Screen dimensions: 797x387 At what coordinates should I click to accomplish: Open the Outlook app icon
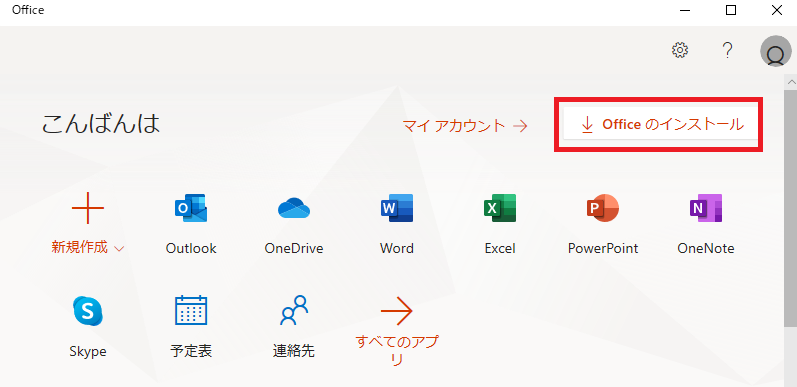pos(191,209)
